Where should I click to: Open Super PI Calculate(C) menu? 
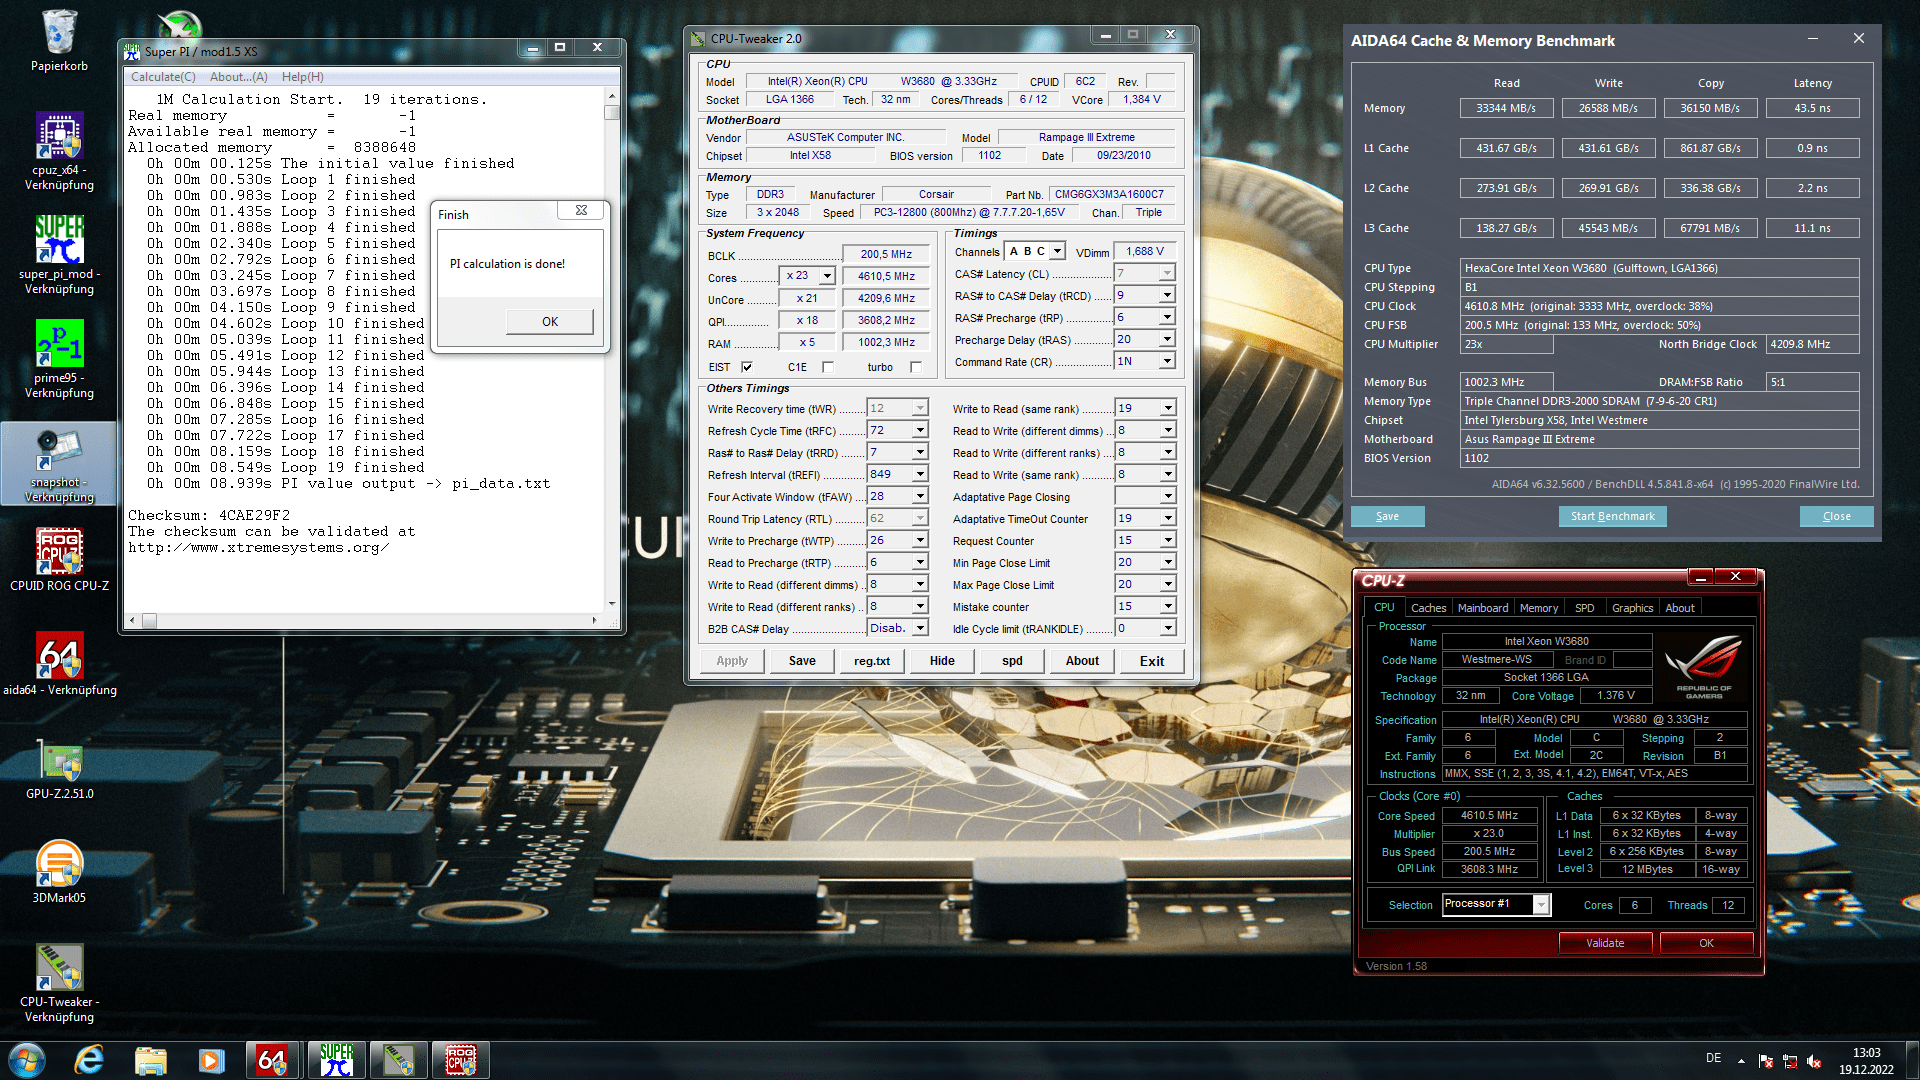pyautogui.click(x=163, y=77)
